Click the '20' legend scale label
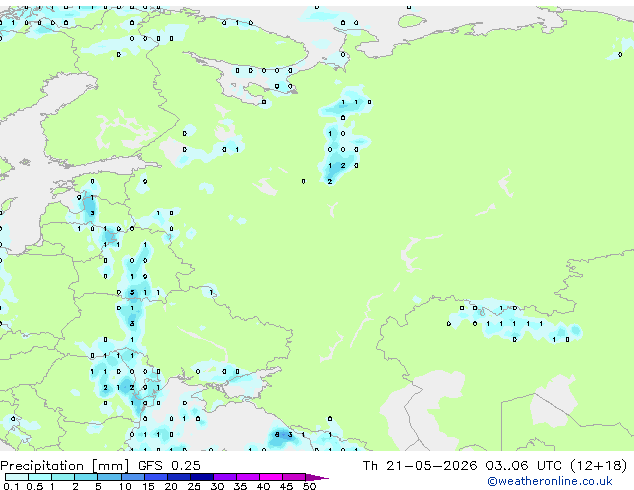The width and height of the screenshot is (634, 490). (x=171, y=486)
